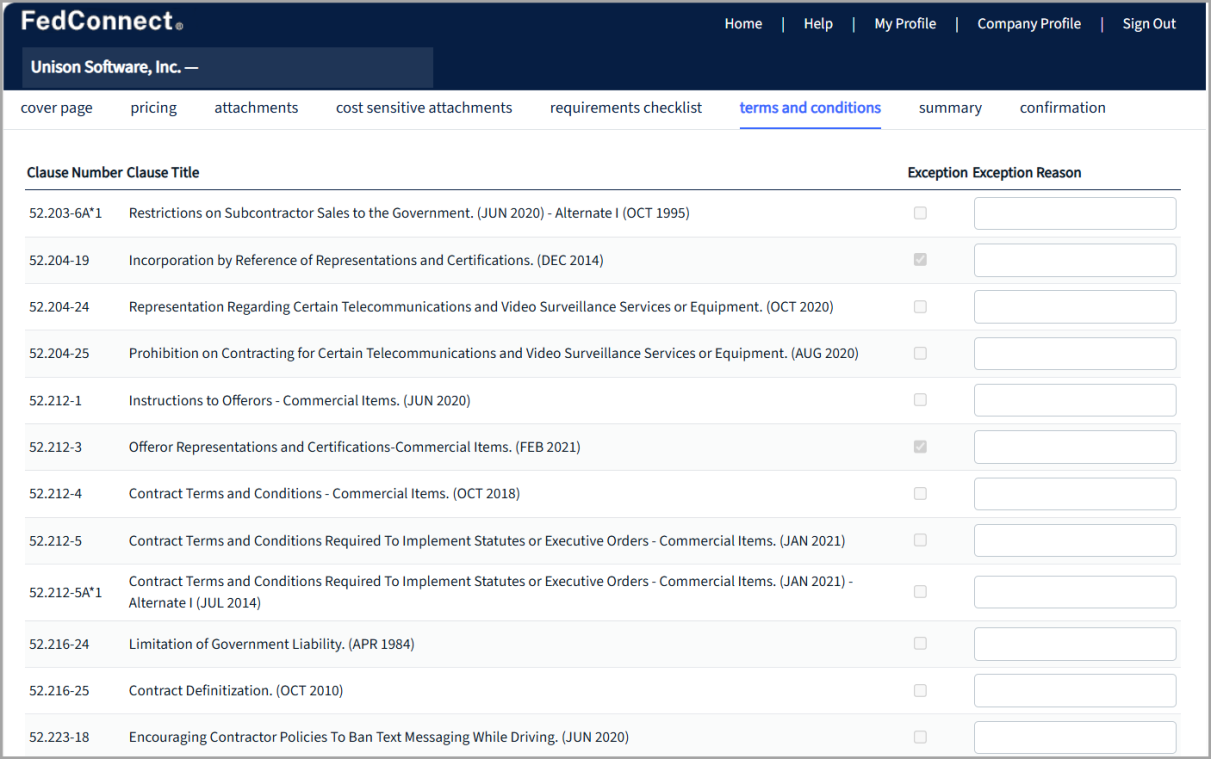Click the Clause Title column header
The width and height of the screenshot is (1211, 759).
click(163, 173)
